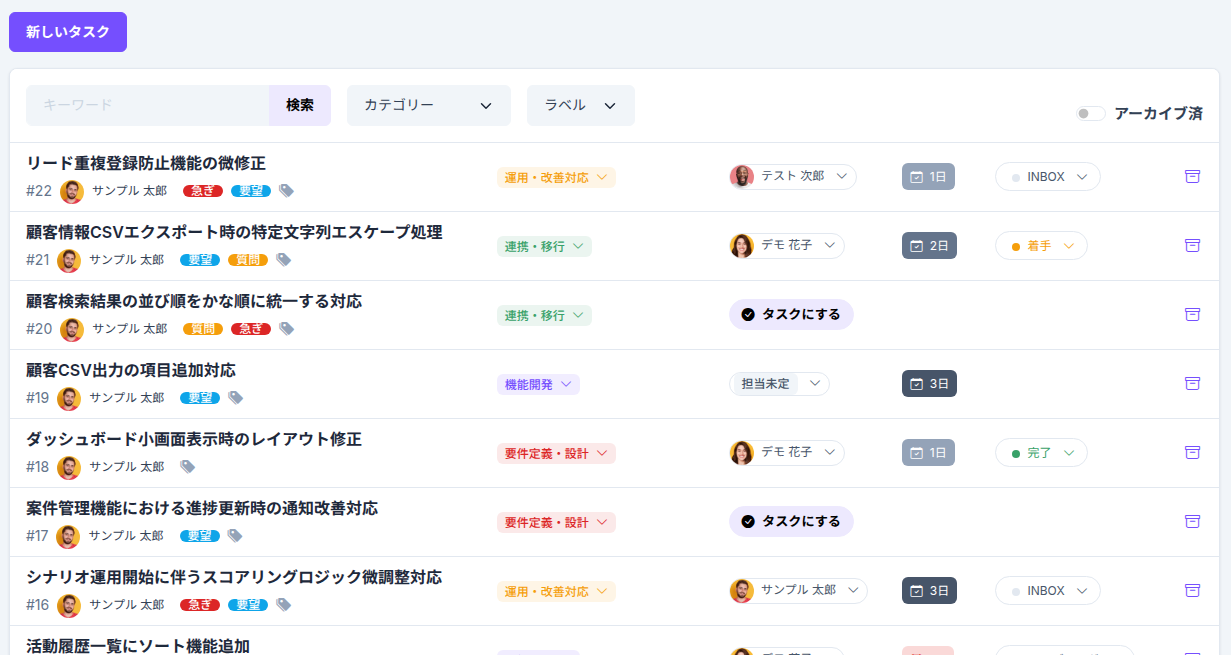
Task: Click the 2日 due date badge on task #21
Action: tap(929, 246)
